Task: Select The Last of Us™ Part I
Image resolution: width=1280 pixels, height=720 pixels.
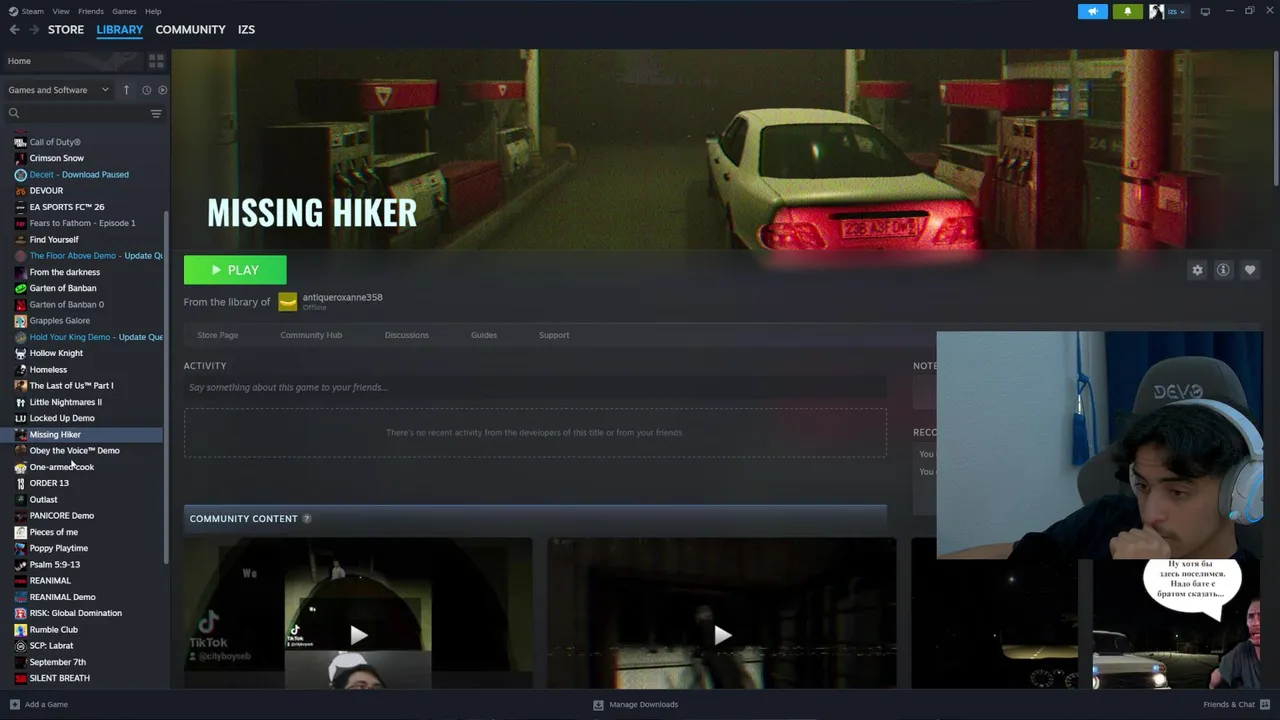Action: (71, 385)
